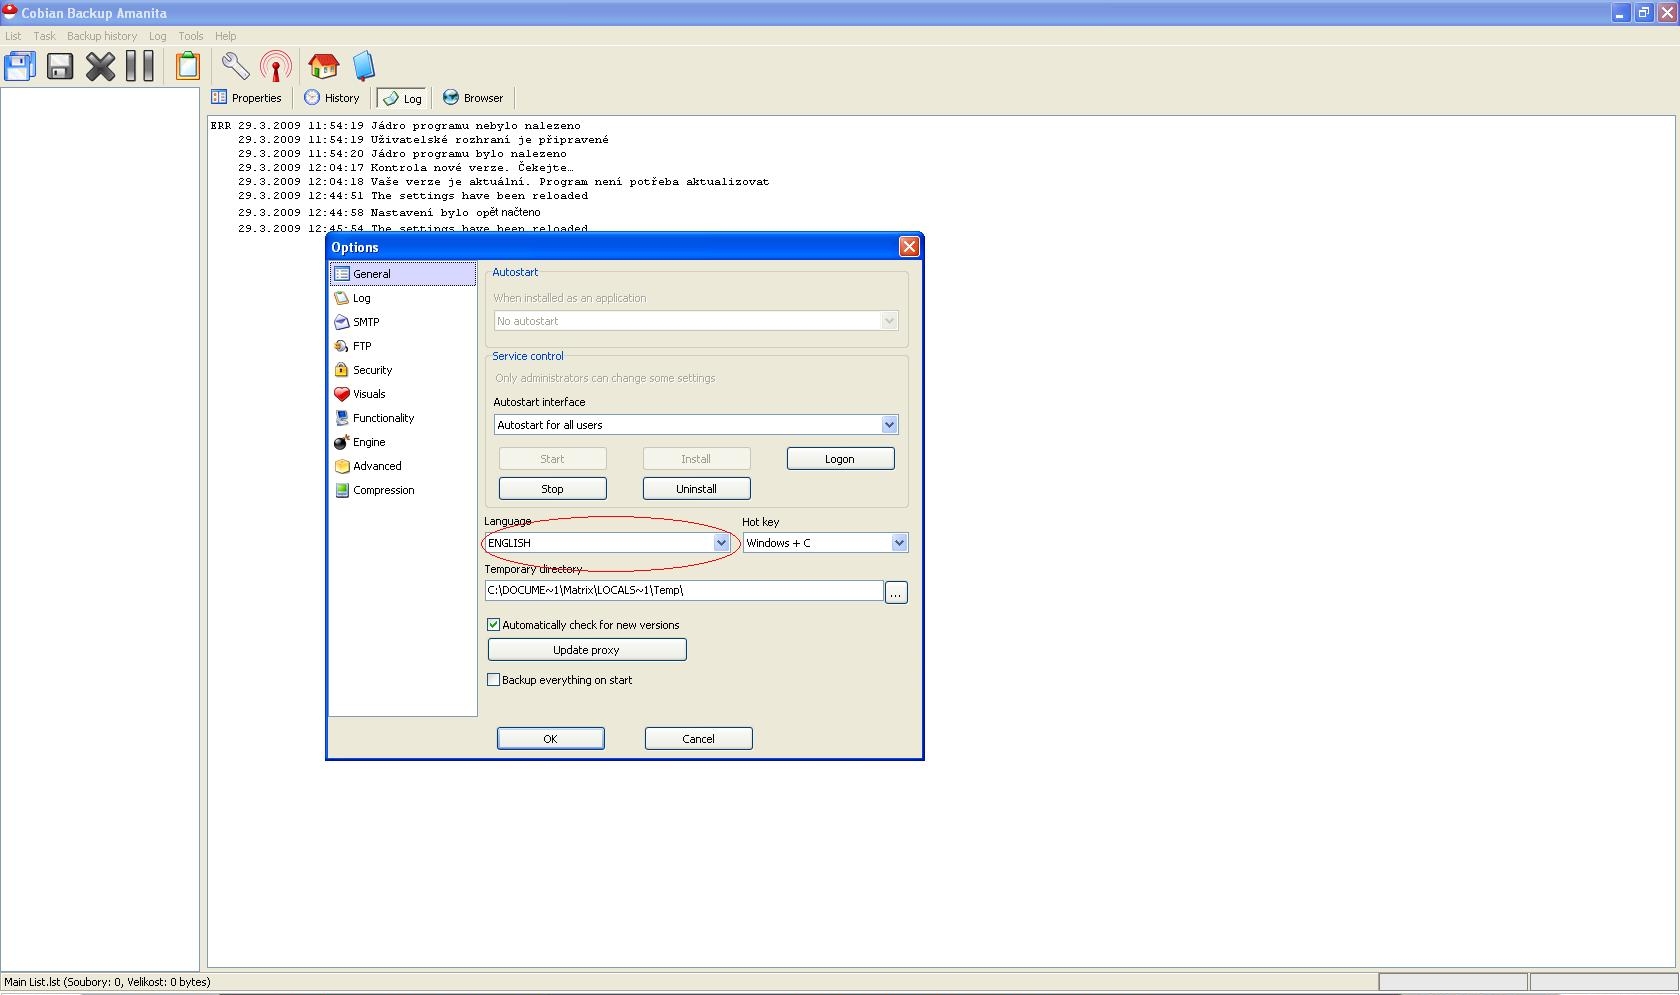Click log line 'Uživatelské rozhraní je připravené'

pos(489,140)
